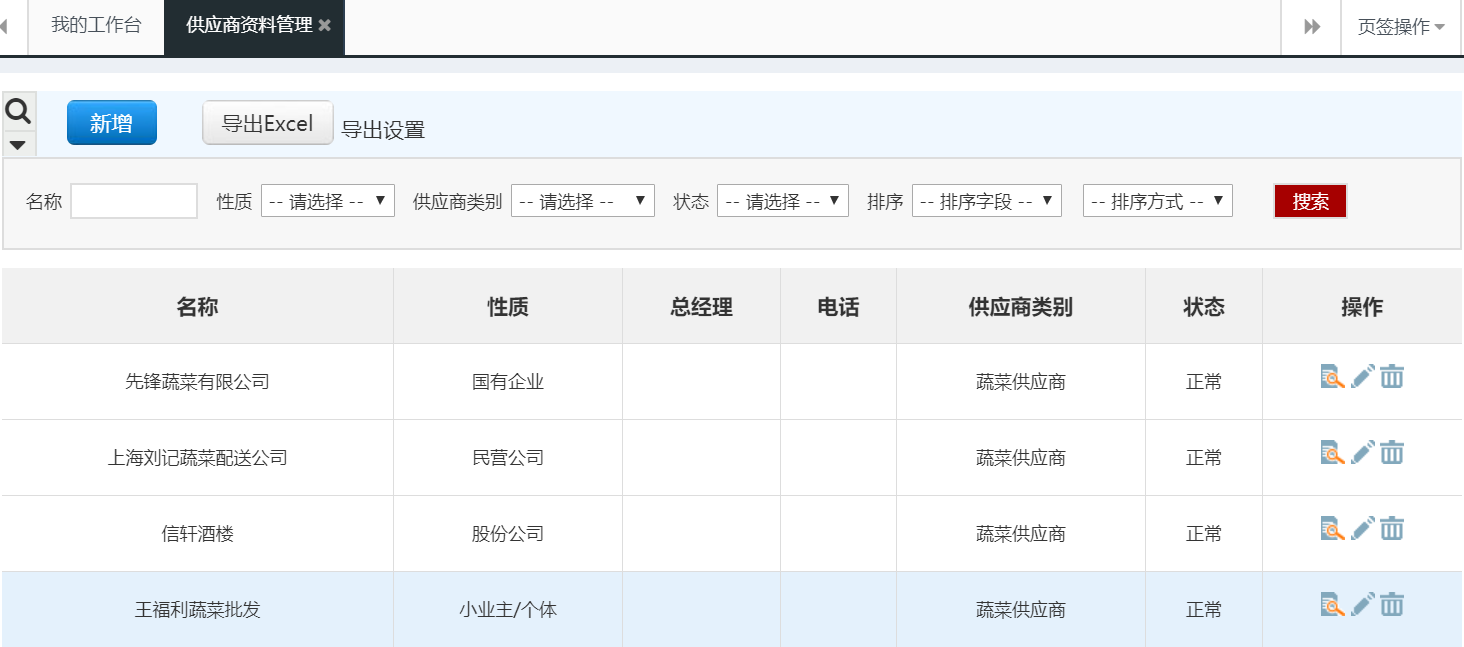The height and width of the screenshot is (647, 1464).
Task: Delete the 上海刘记蔬菜配送公司 supplier
Action: pyautogui.click(x=1392, y=453)
